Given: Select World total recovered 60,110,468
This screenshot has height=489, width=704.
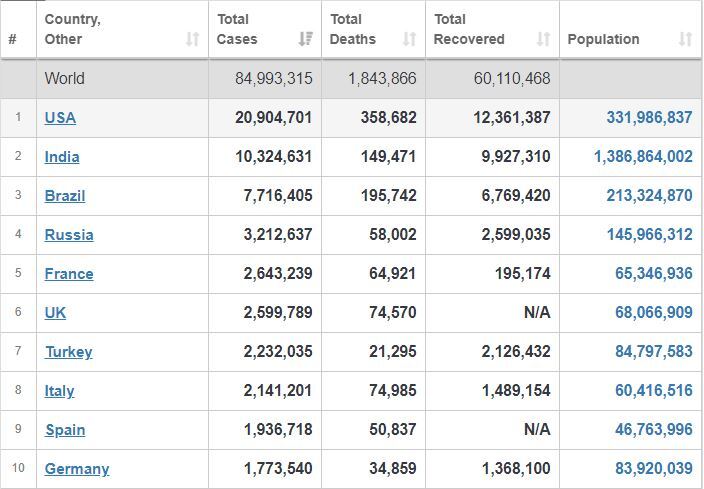Looking at the screenshot, I should (512, 79).
